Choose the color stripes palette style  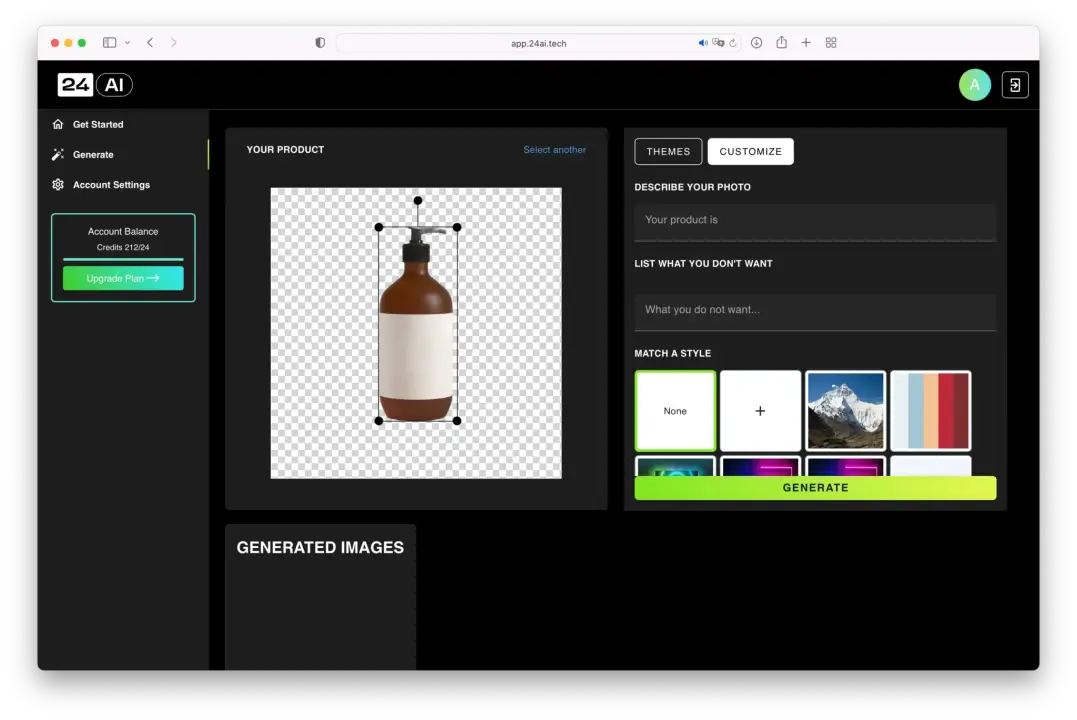pos(930,411)
